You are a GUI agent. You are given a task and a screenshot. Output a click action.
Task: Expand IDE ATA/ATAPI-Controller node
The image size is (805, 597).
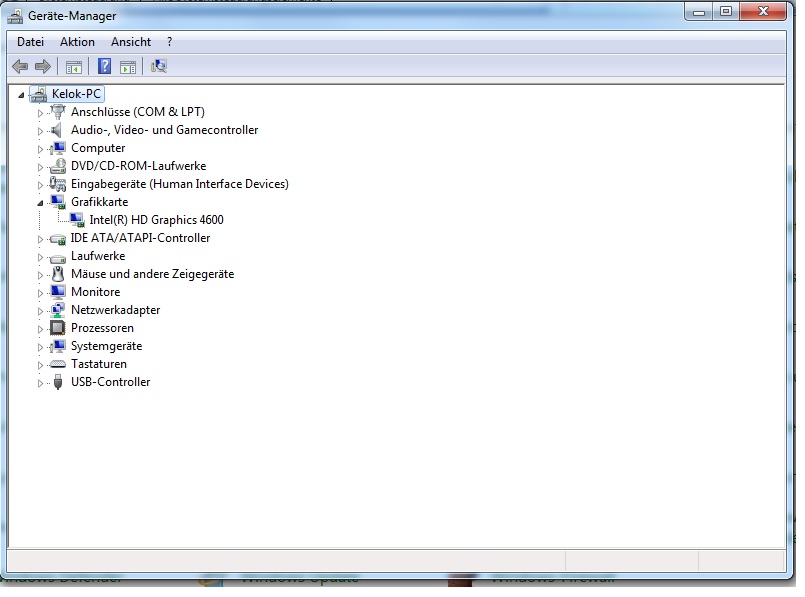[41, 239]
